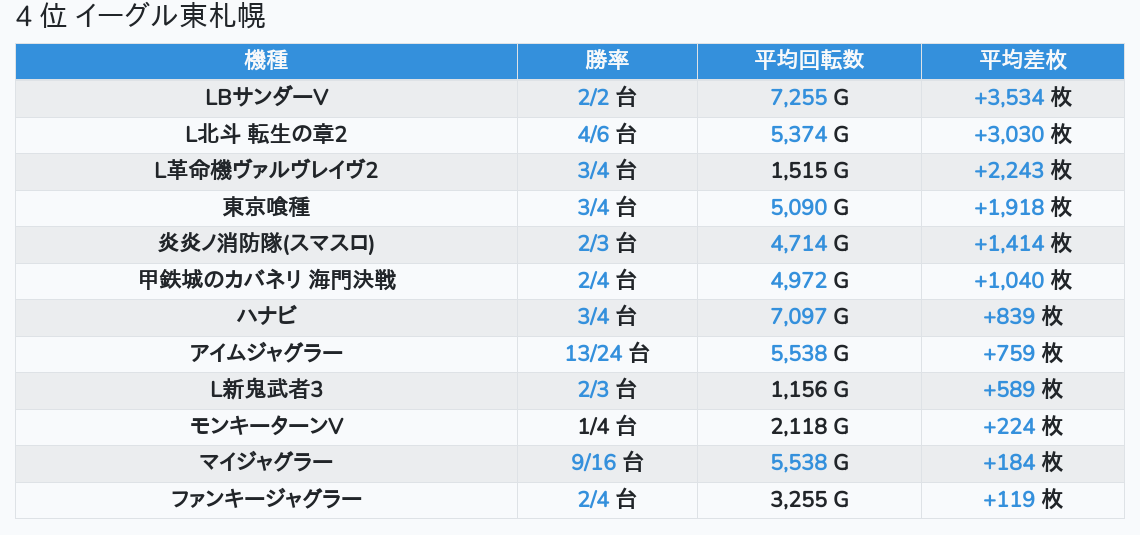Click the 甲鉄城のカバネリ 海門決戦 machine name

coord(266,280)
